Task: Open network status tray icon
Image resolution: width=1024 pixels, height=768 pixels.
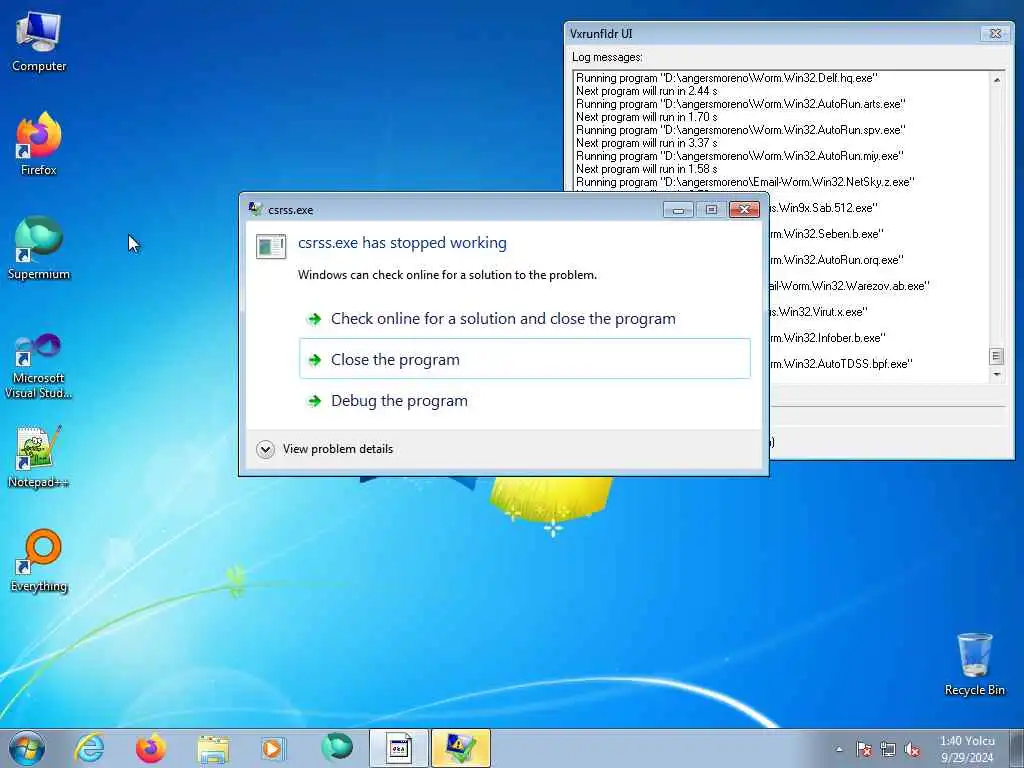Action: pyautogui.click(x=888, y=749)
